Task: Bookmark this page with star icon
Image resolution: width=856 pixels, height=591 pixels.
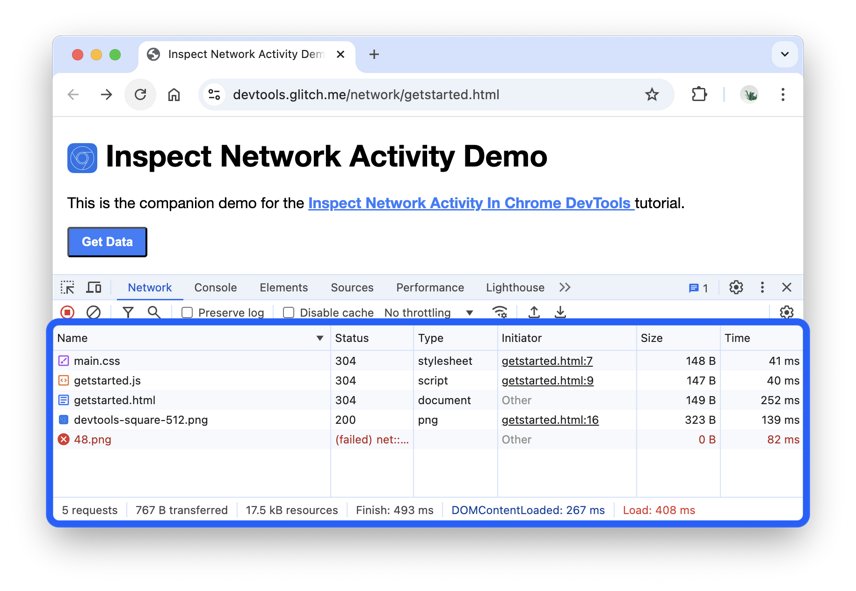Action: click(x=652, y=94)
